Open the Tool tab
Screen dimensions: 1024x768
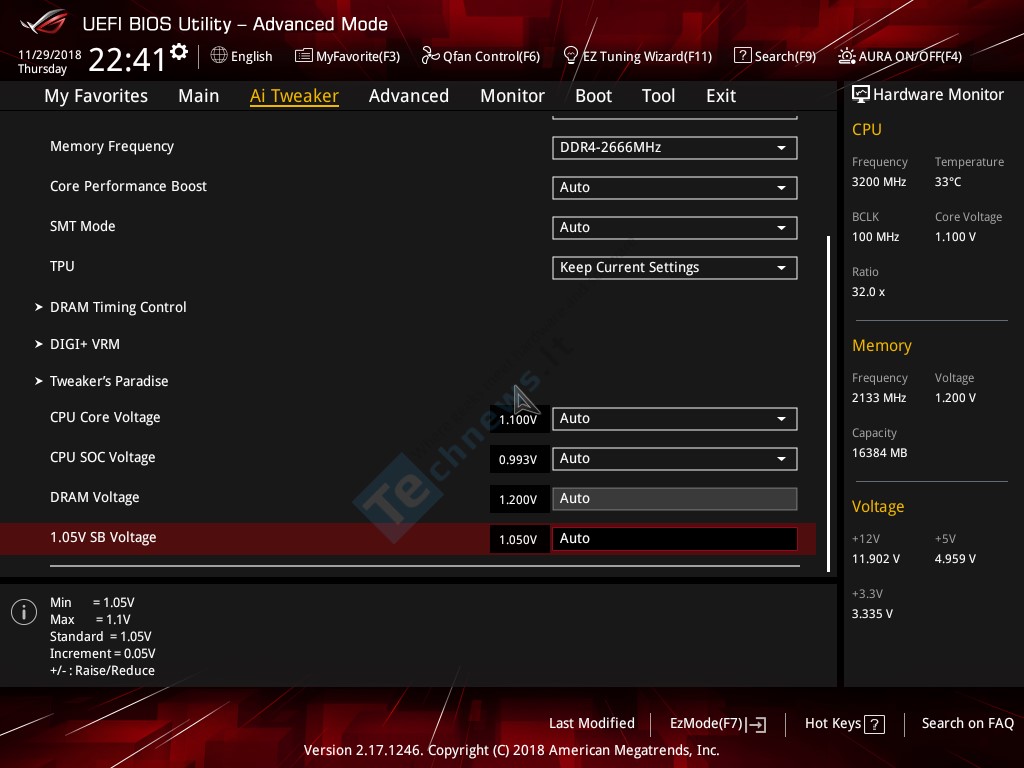click(x=658, y=96)
